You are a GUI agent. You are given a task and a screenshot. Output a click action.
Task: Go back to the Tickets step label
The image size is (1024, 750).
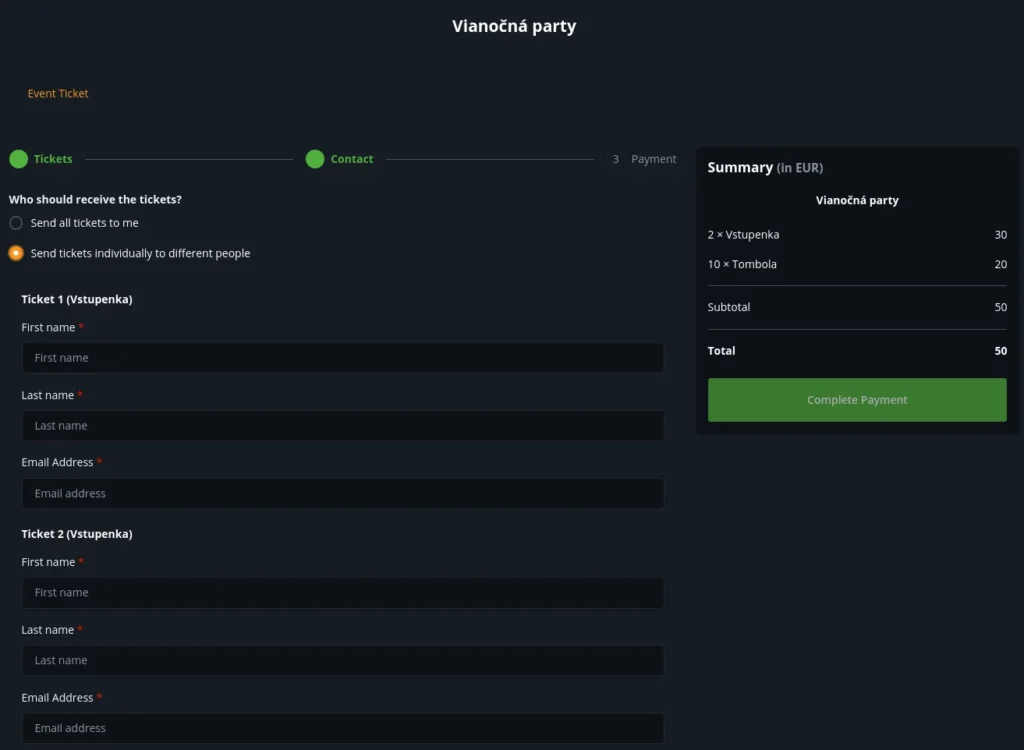click(53, 159)
